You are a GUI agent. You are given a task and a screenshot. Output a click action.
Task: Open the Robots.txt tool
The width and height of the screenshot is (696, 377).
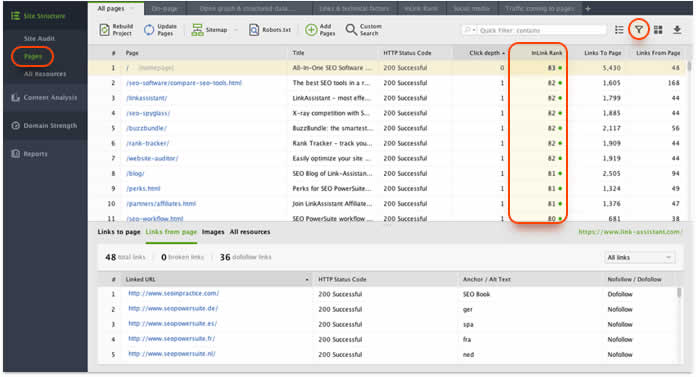pyautogui.click(x=270, y=30)
